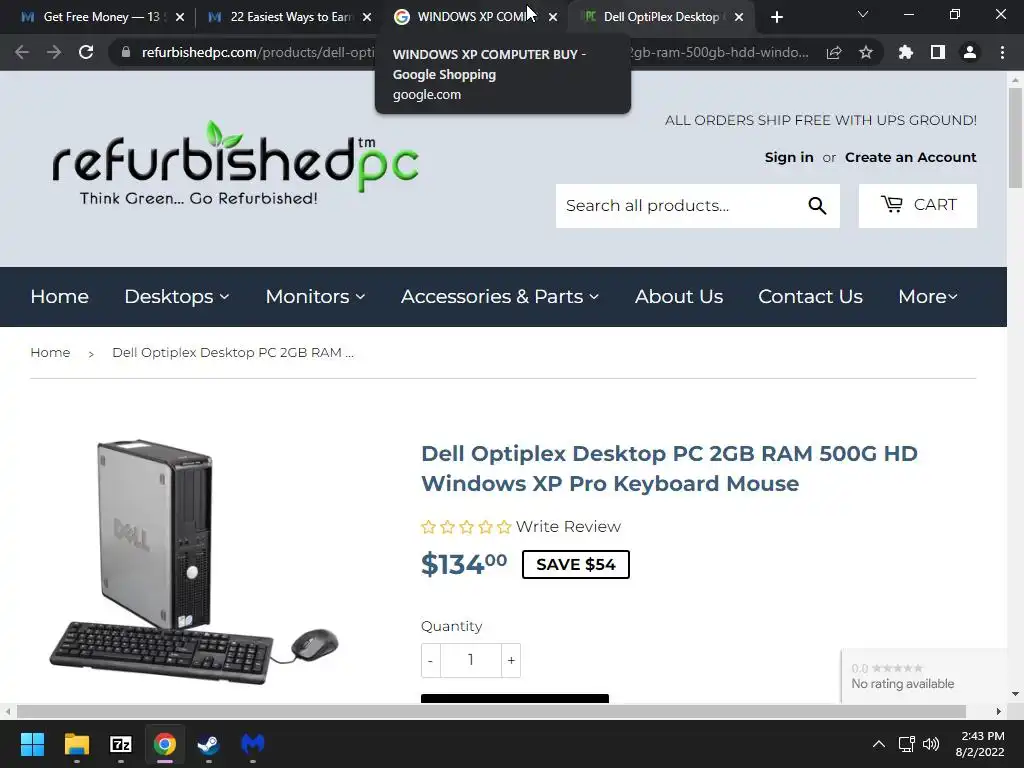1024x768 pixels.
Task: Open Chrome's three-dot menu
Action: click(x=1002, y=52)
